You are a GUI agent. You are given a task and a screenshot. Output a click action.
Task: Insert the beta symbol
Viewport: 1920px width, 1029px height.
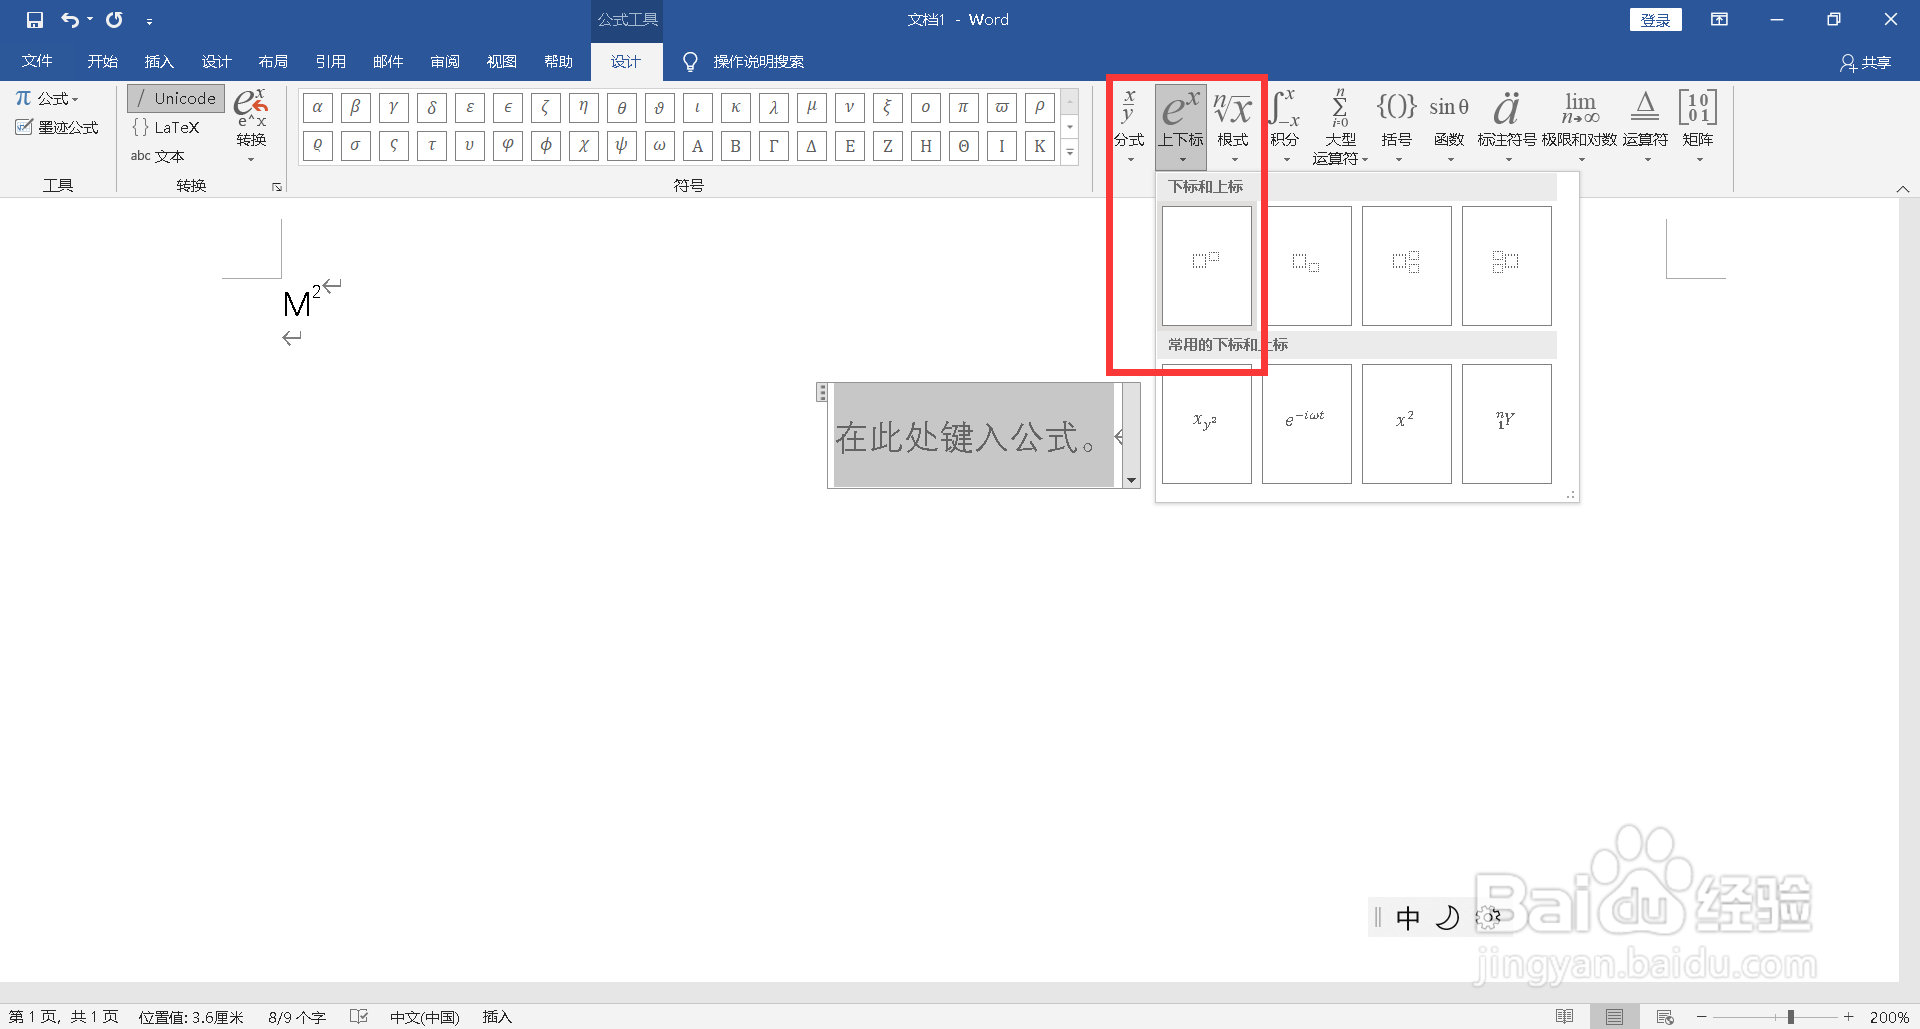[355, 107]
